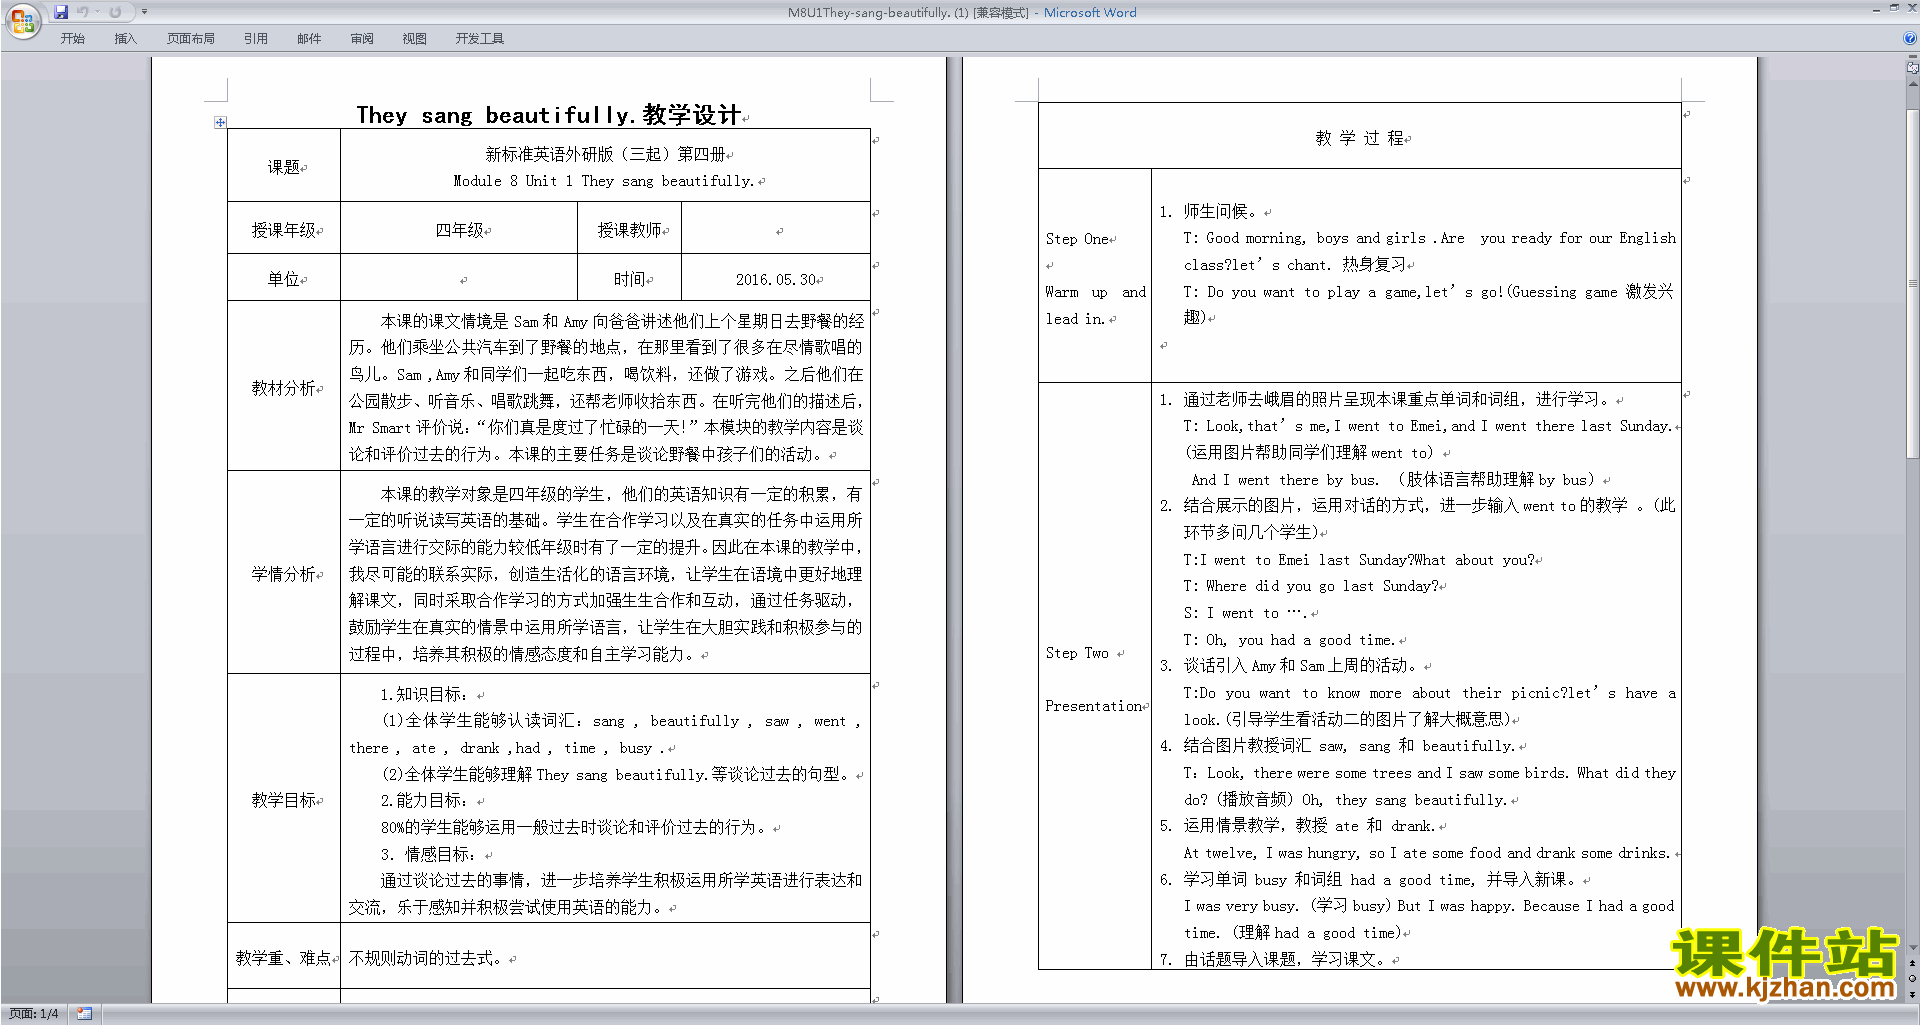This screenshot has height=1025, width=1920.
Task: Click the 'S: I went to' line
Action: [1244, 613]
